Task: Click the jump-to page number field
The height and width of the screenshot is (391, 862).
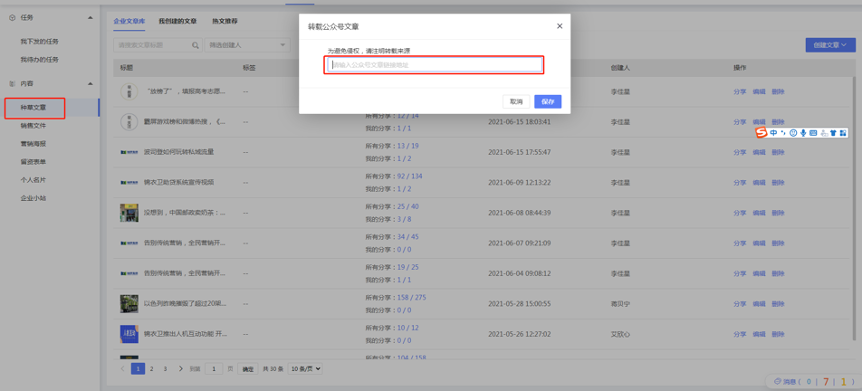Action: (214, 368)
